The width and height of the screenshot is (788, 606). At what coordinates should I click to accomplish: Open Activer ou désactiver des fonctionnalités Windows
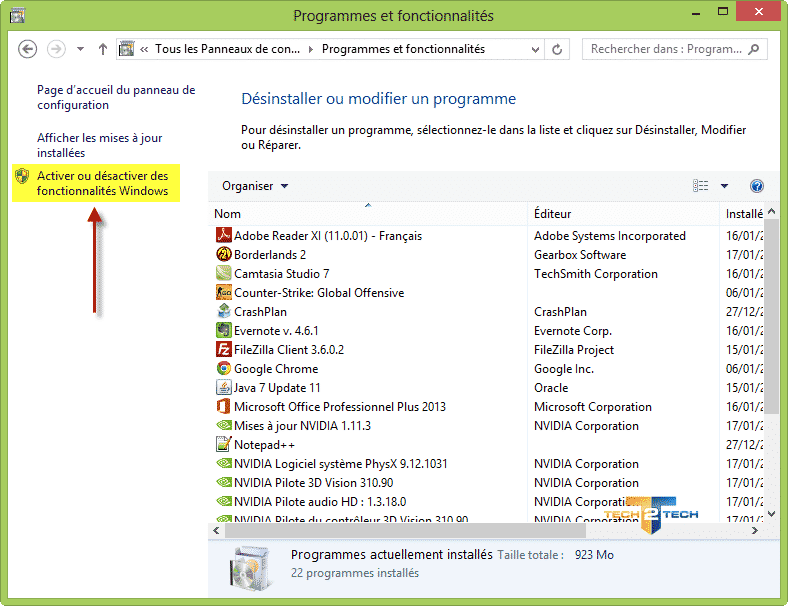(103, 183)
